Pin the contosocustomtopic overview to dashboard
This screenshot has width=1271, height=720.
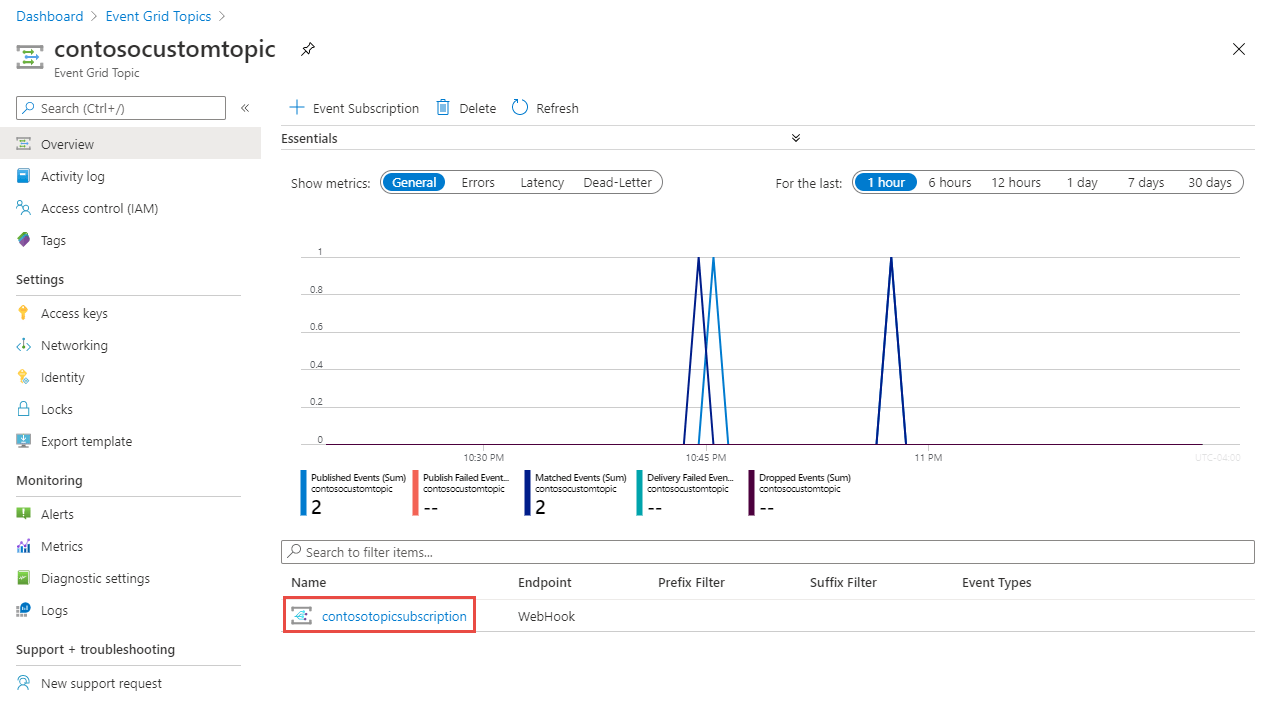tap(307, 48)
